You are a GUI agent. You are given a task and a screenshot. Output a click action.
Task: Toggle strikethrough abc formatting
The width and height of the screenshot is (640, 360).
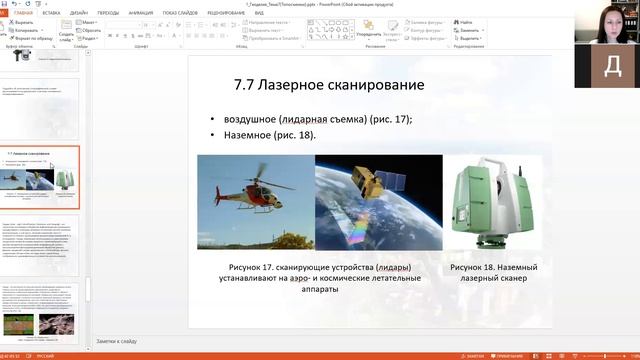point(140,36)
